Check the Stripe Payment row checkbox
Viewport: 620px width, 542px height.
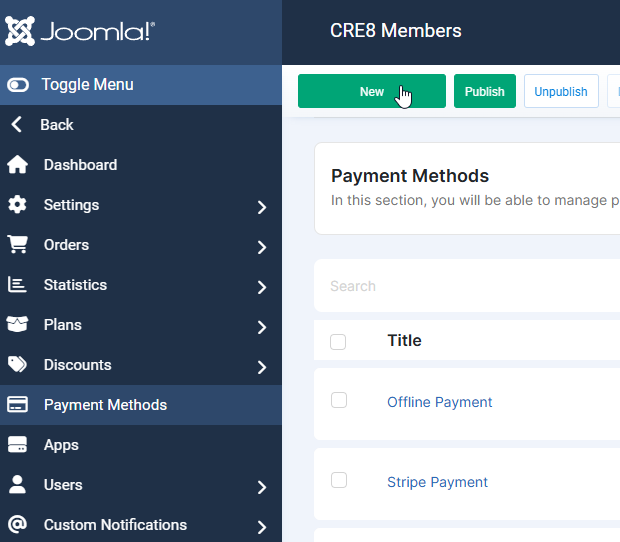[x=339, y=480]
